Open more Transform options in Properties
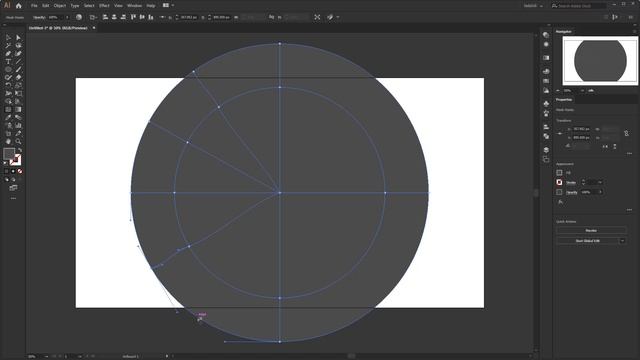Viewport: 640px width, 360px height. point(629,153)
